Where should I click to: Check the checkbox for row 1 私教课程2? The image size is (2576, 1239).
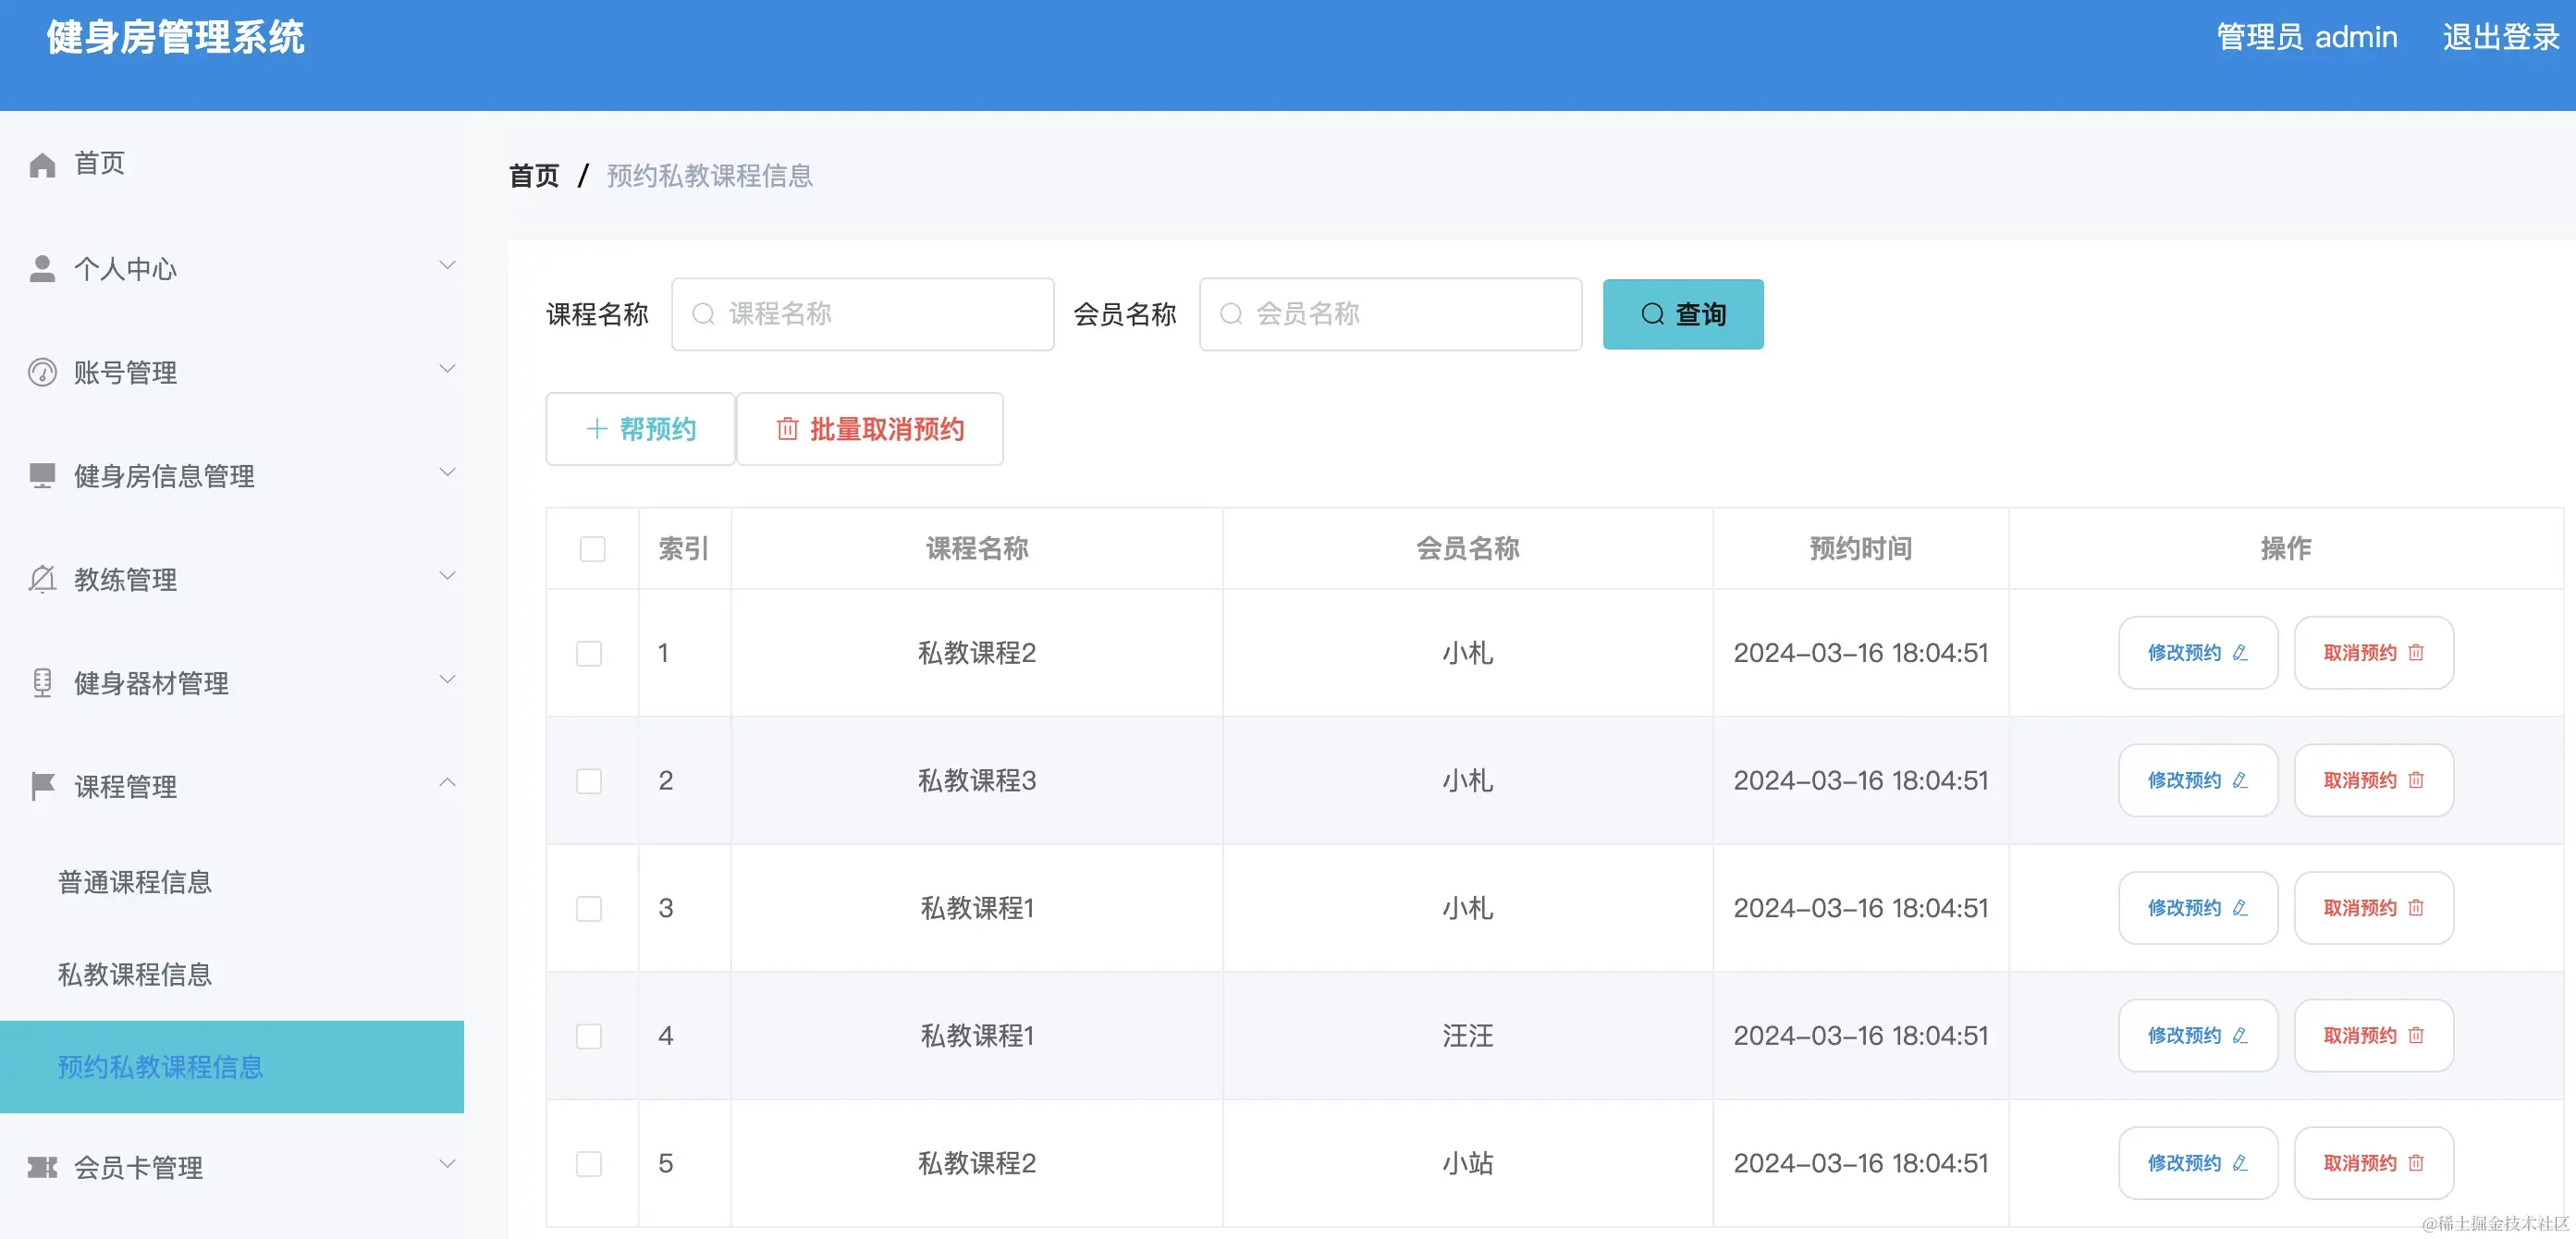coord(589,653)
